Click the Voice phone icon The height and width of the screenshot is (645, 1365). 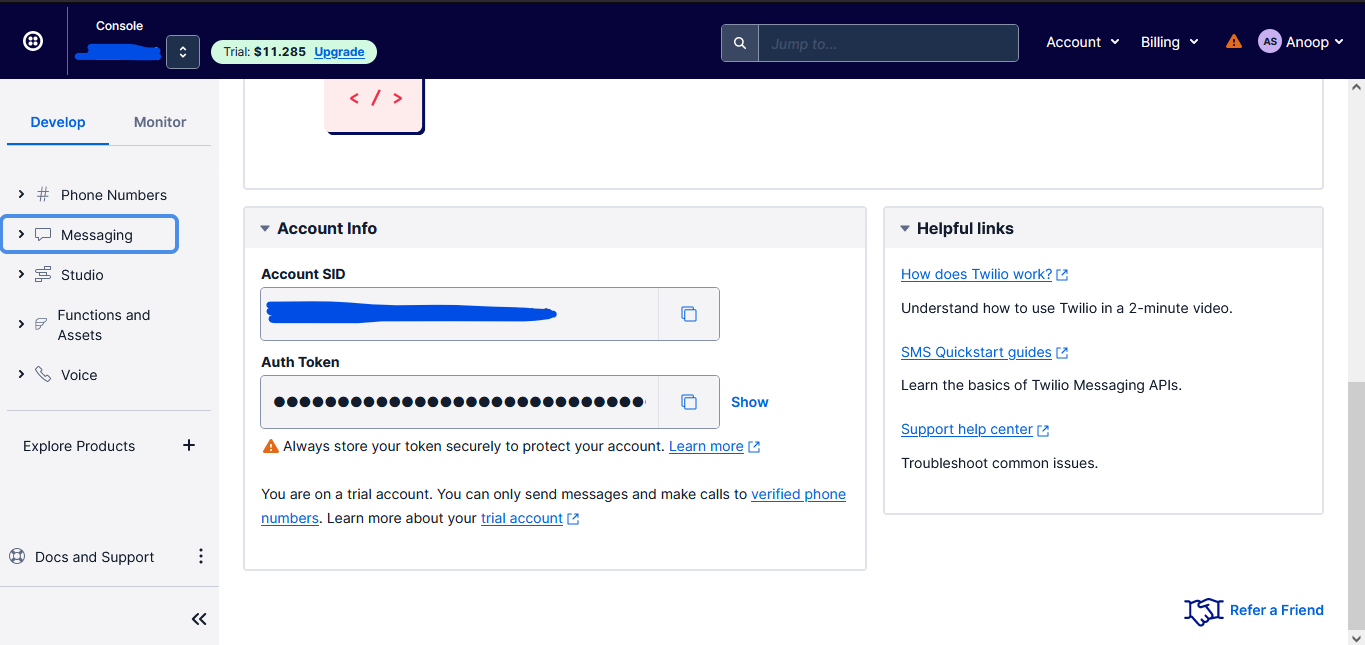[x=43, y=374]
